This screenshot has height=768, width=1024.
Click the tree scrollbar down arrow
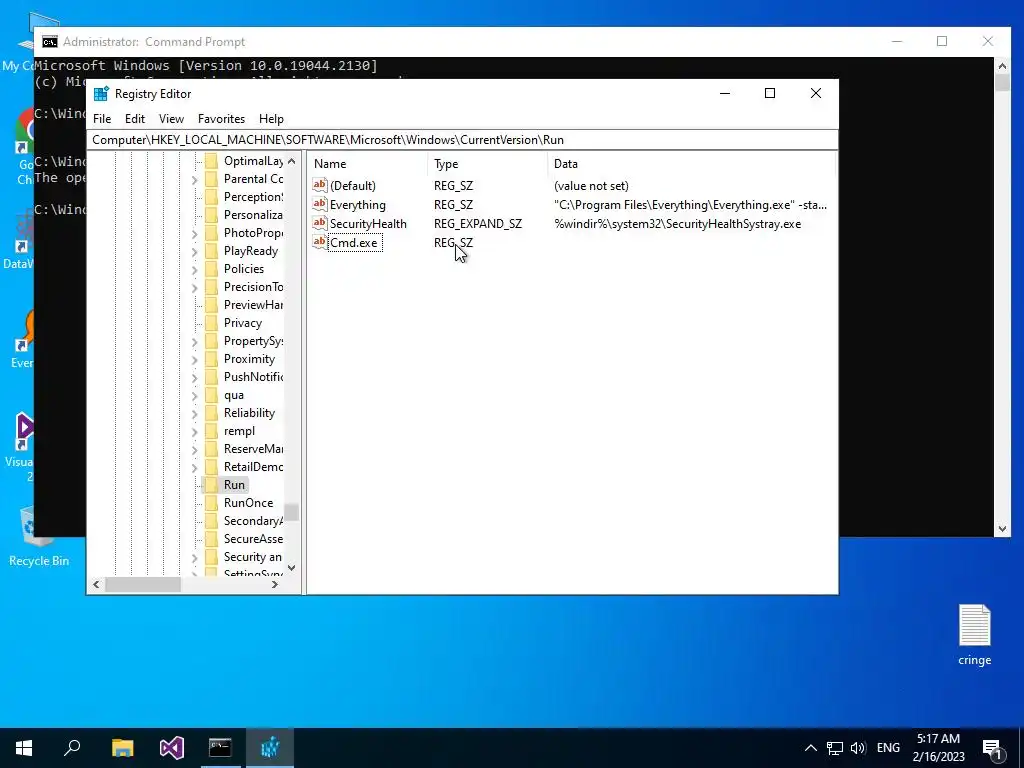point(292,568)
